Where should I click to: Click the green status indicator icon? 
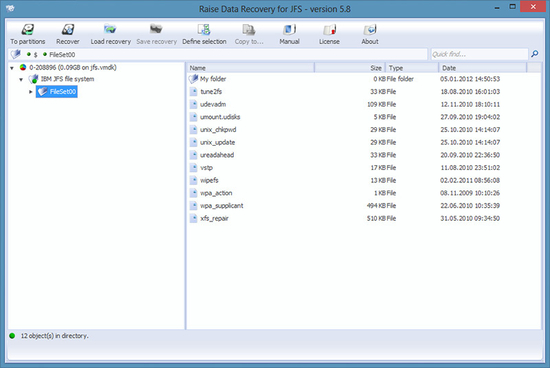coord(12,336)
